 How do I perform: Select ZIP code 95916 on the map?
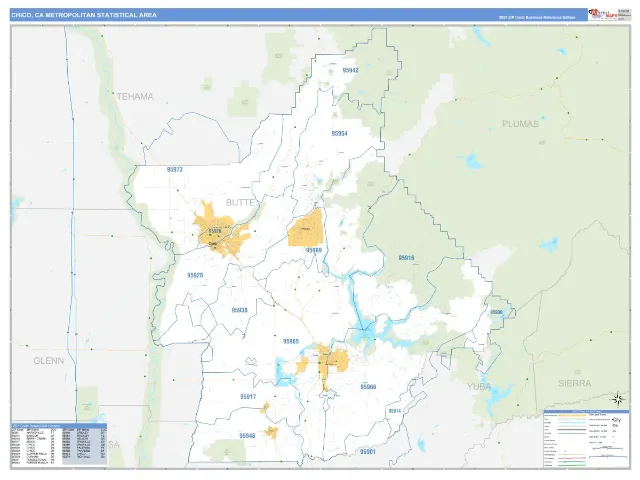406,258
